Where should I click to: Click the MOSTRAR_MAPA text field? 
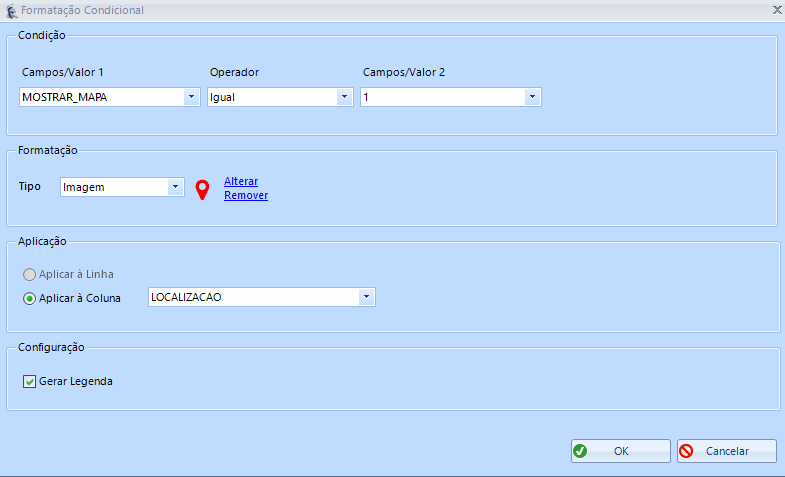[x=100, y=97]
